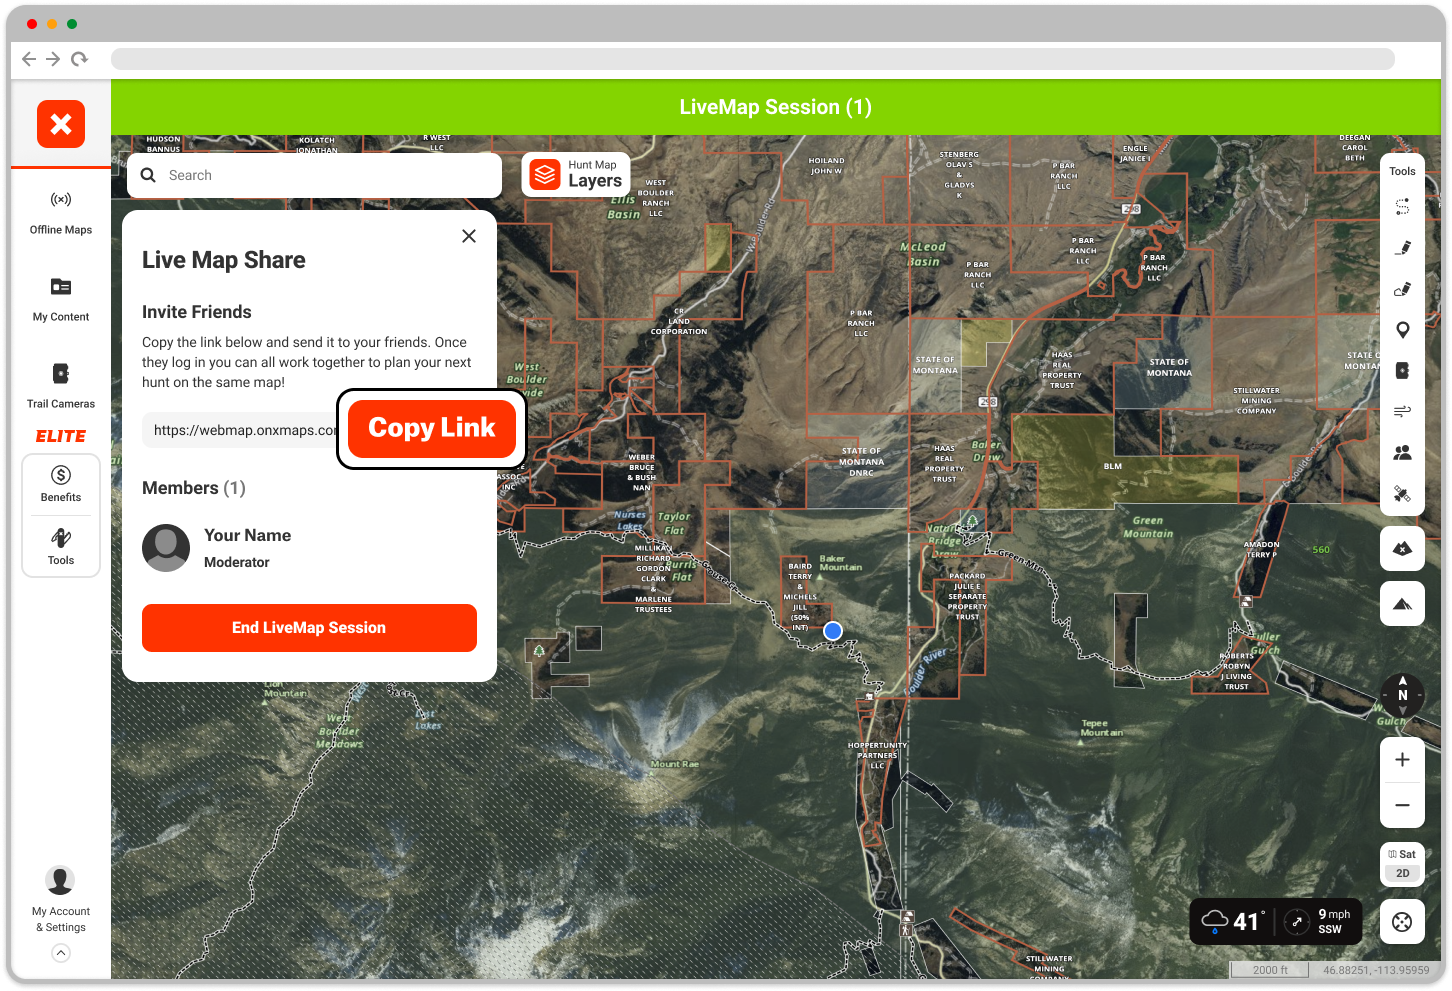Click the Your Name member avatar
The height and width of the screenshot is (991, 1452).
[x=166, y=548]
